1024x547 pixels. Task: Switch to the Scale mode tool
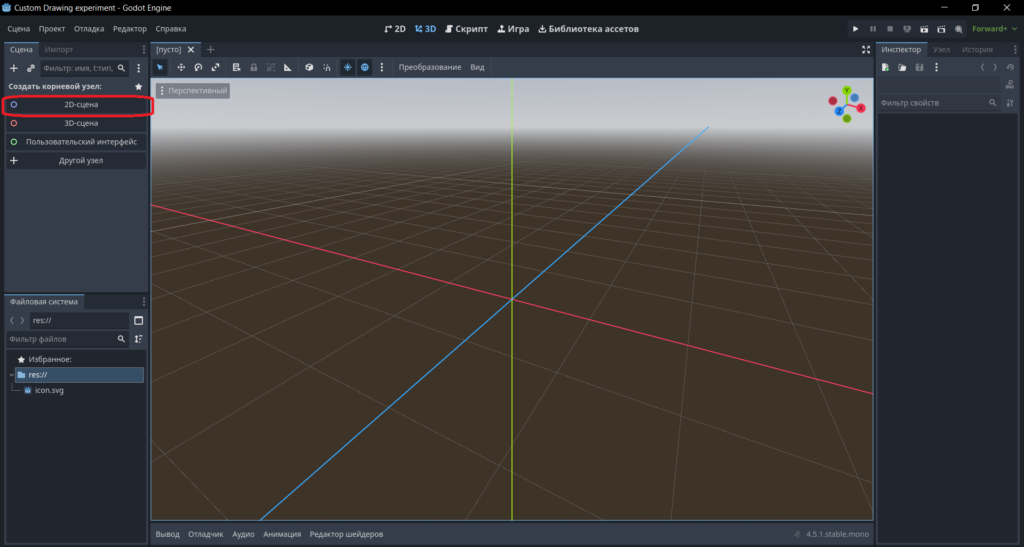[216, 67]
